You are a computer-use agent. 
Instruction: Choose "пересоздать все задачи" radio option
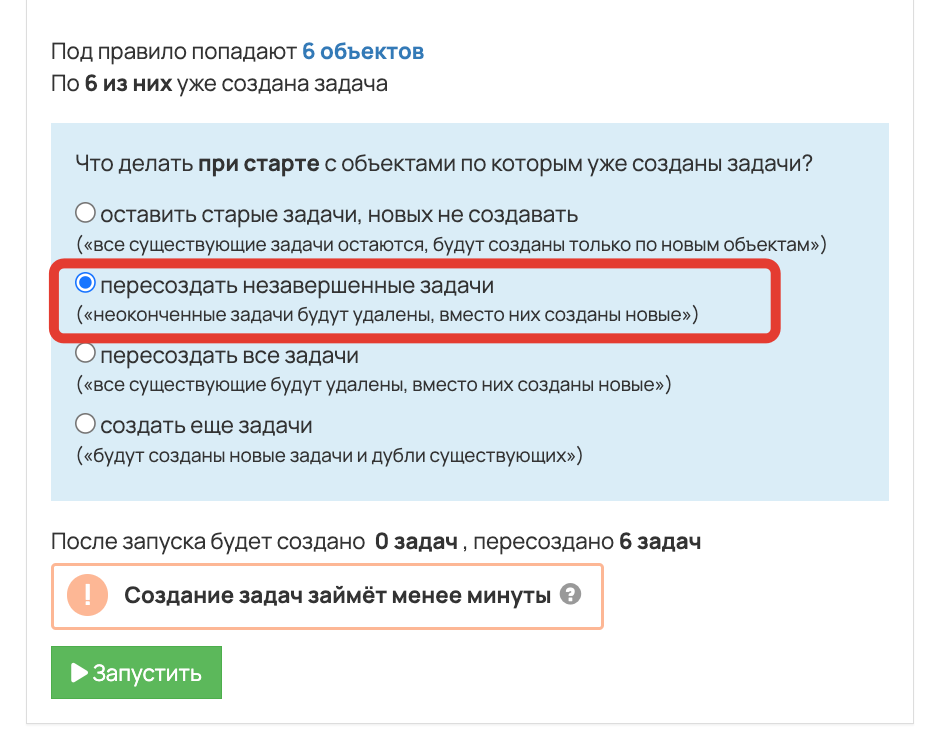pyautogui.click(x=85, y=353)
